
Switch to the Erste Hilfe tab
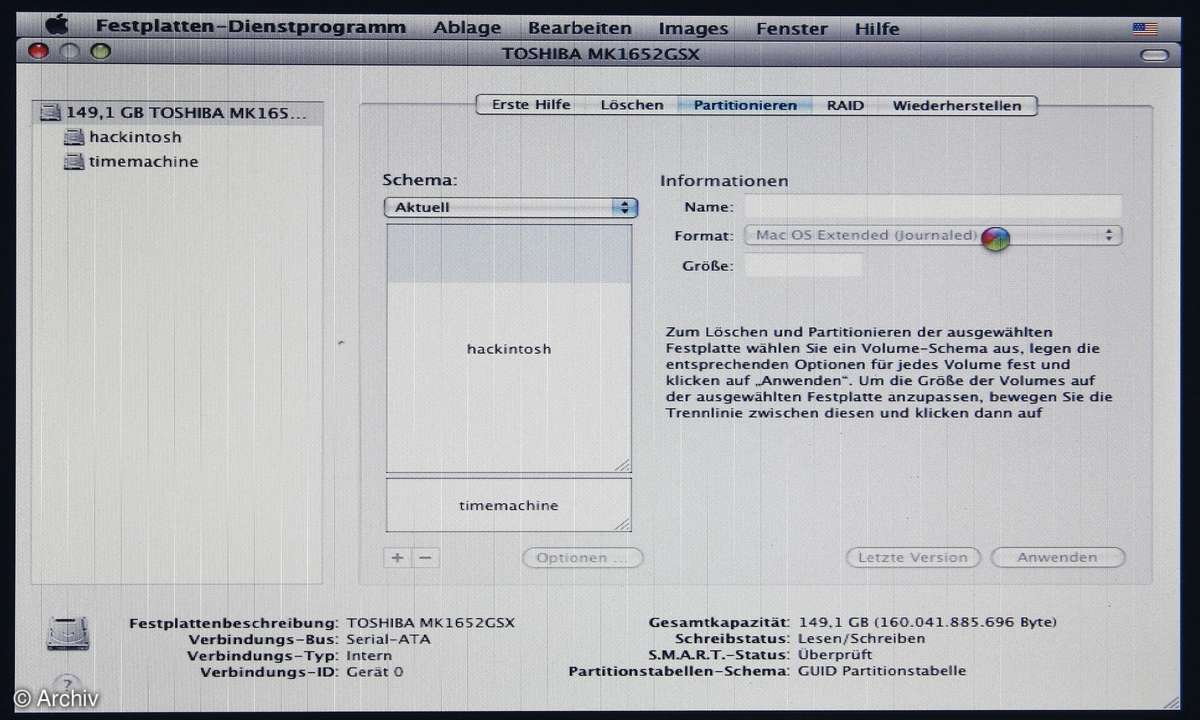click(531, 105)
